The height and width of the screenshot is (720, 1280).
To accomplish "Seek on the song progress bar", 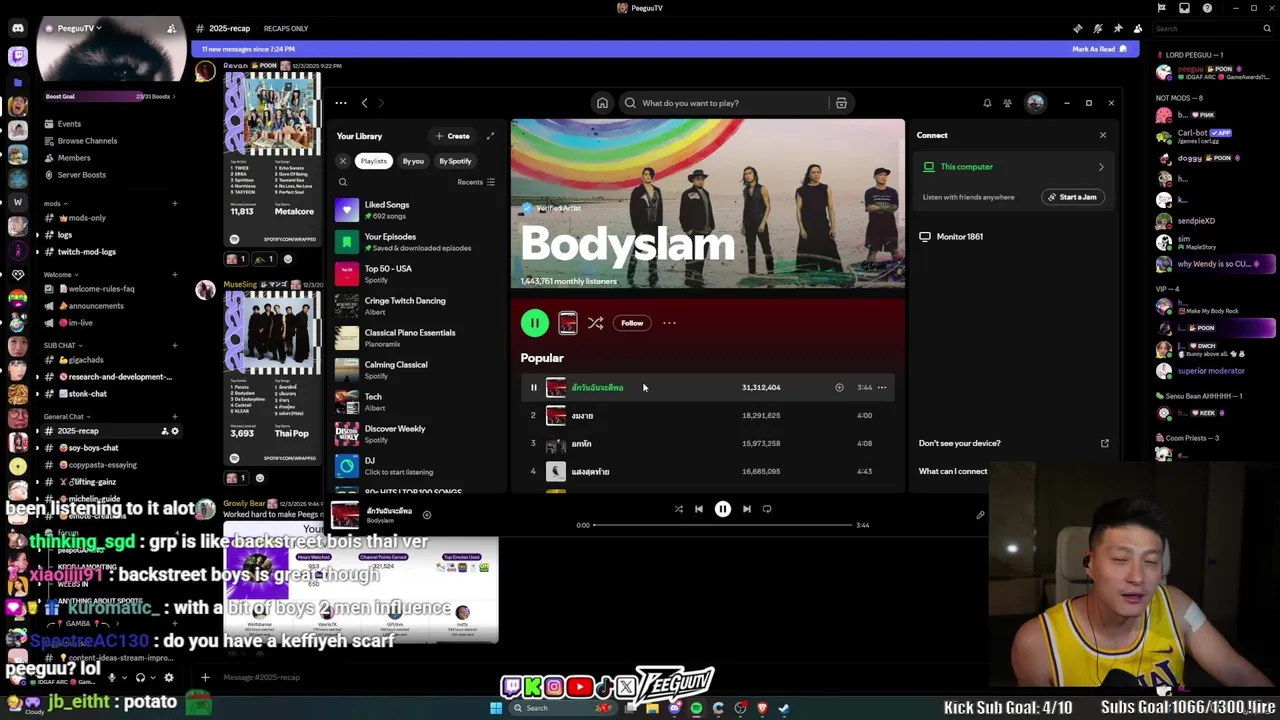I will pyautogui.click(x=723, y=525).
